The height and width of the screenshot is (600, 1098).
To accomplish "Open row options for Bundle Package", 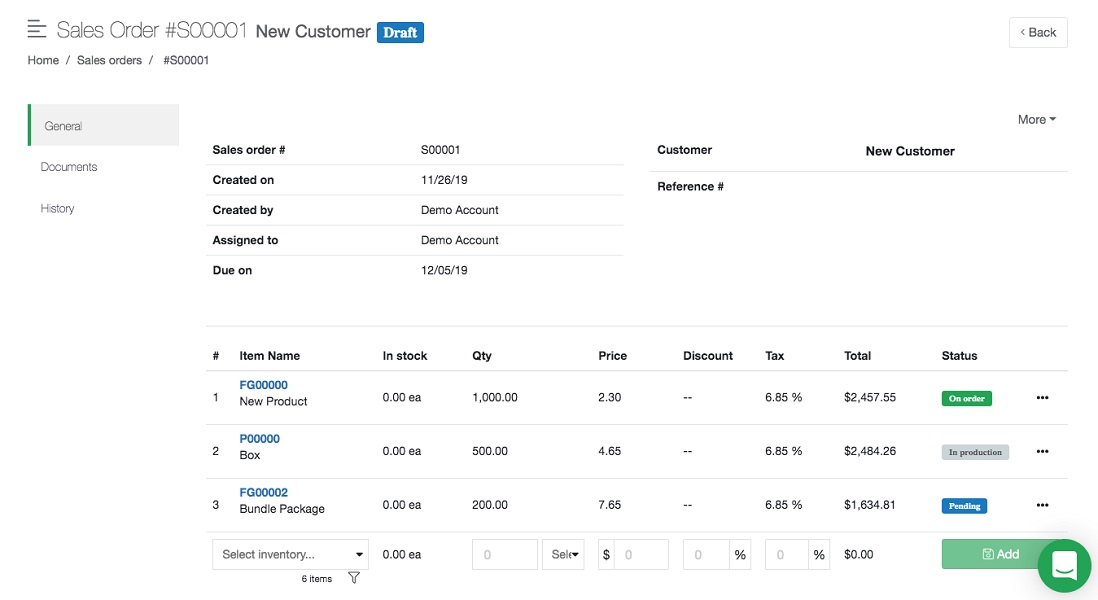I will [x=1042, y=506].
